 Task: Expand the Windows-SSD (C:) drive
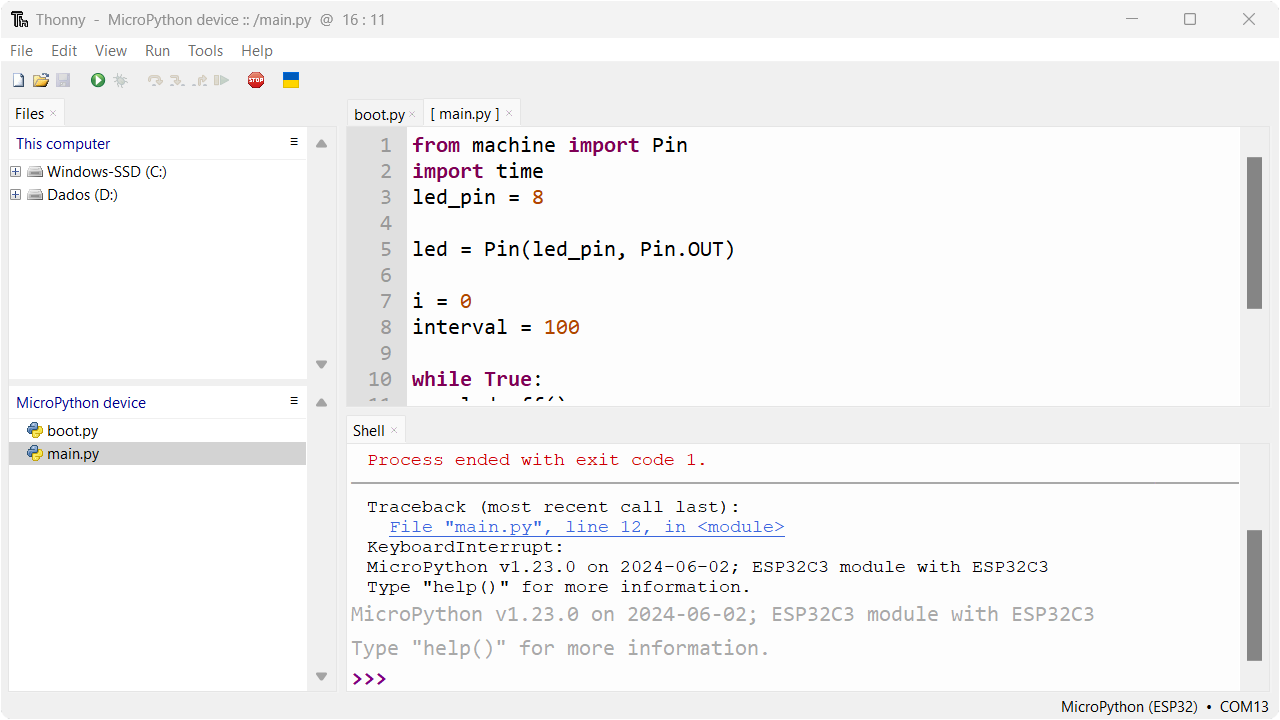(15, 171)
